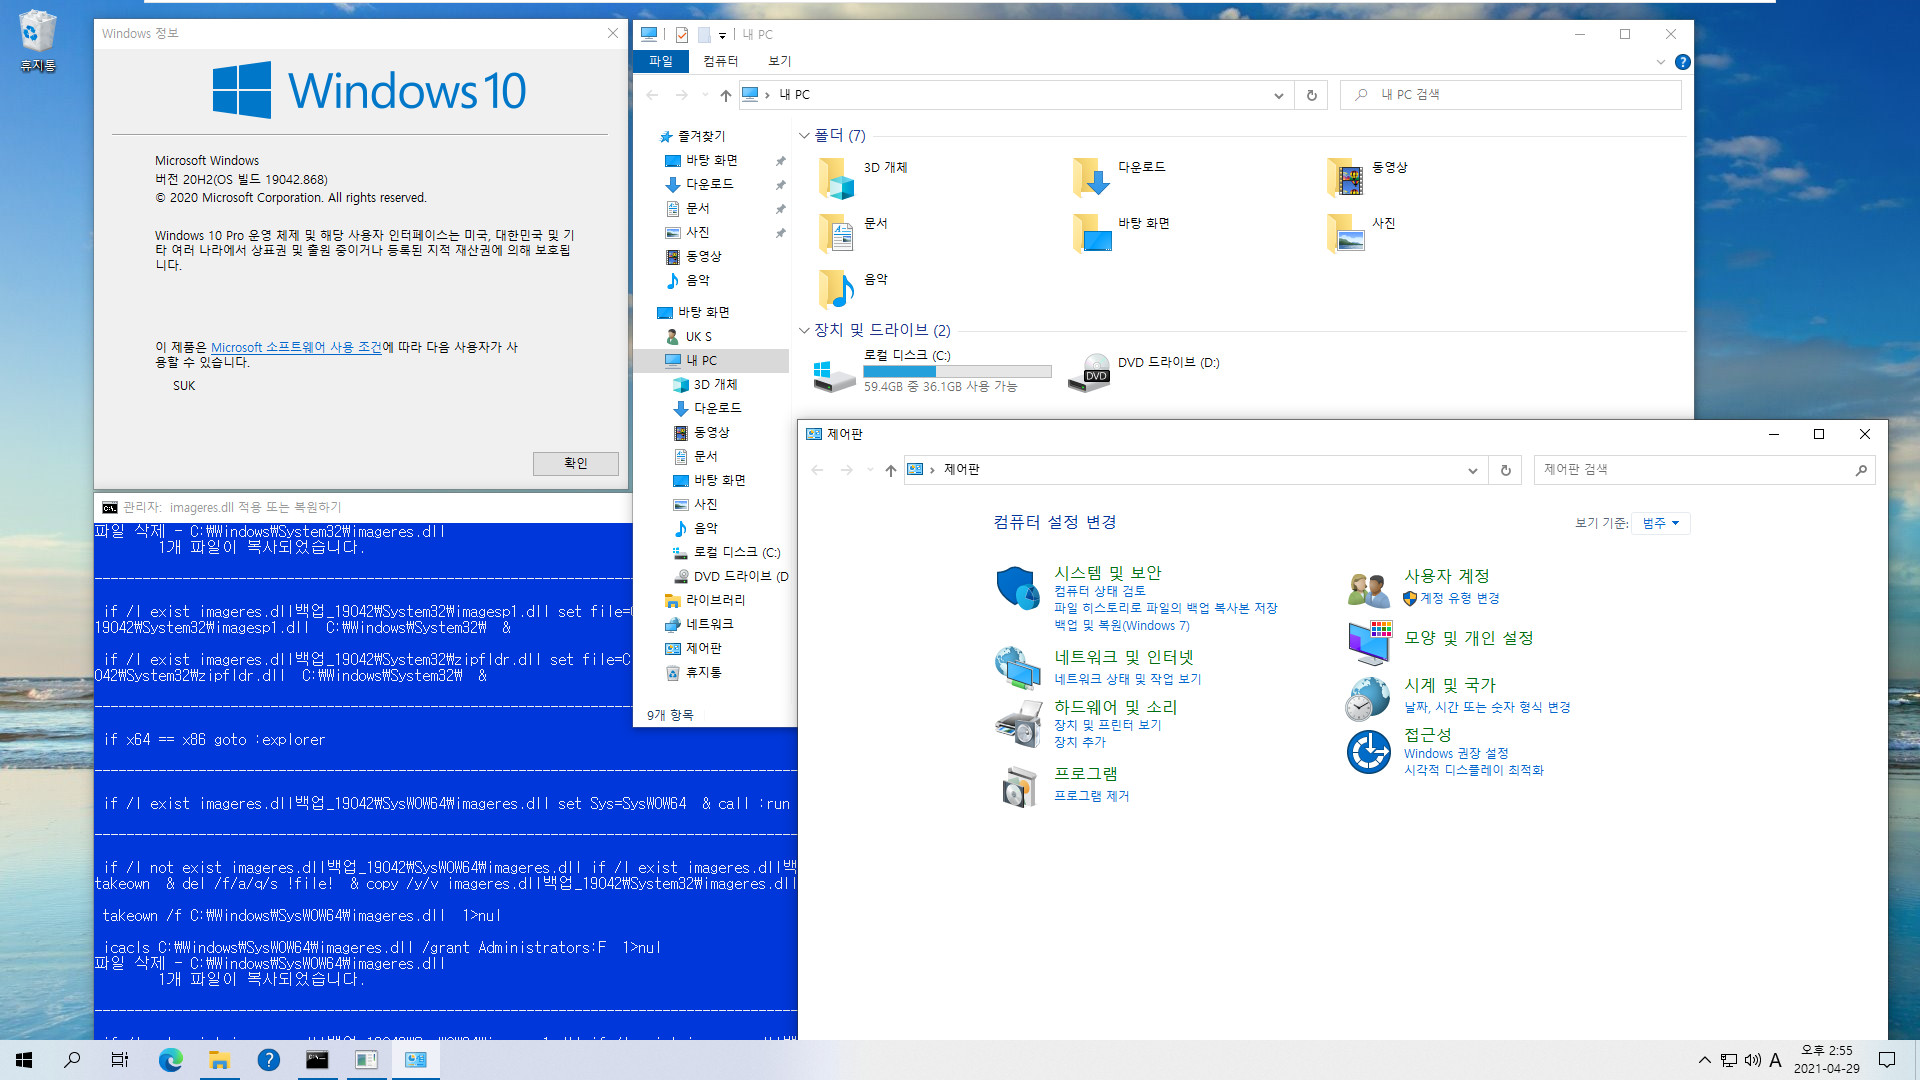Open the 다운로드 folder icon in the folders group
The height and width of the screenshot is (1080, 1920).
click(x=1091, y=177)
